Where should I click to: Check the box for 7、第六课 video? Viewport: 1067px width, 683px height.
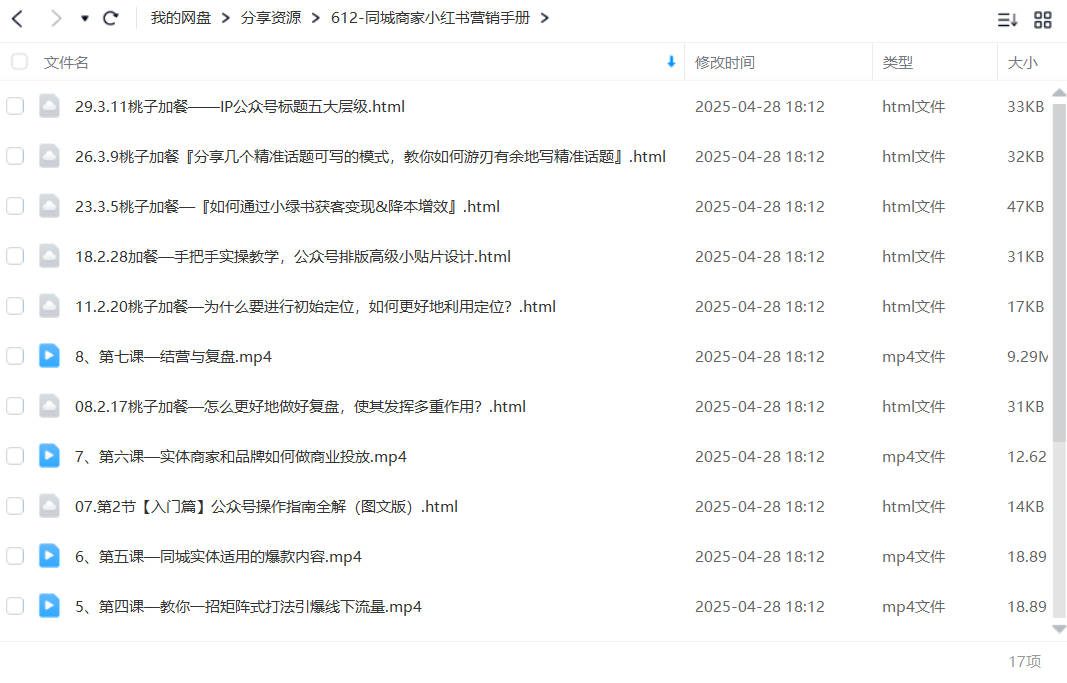[15, 456]
